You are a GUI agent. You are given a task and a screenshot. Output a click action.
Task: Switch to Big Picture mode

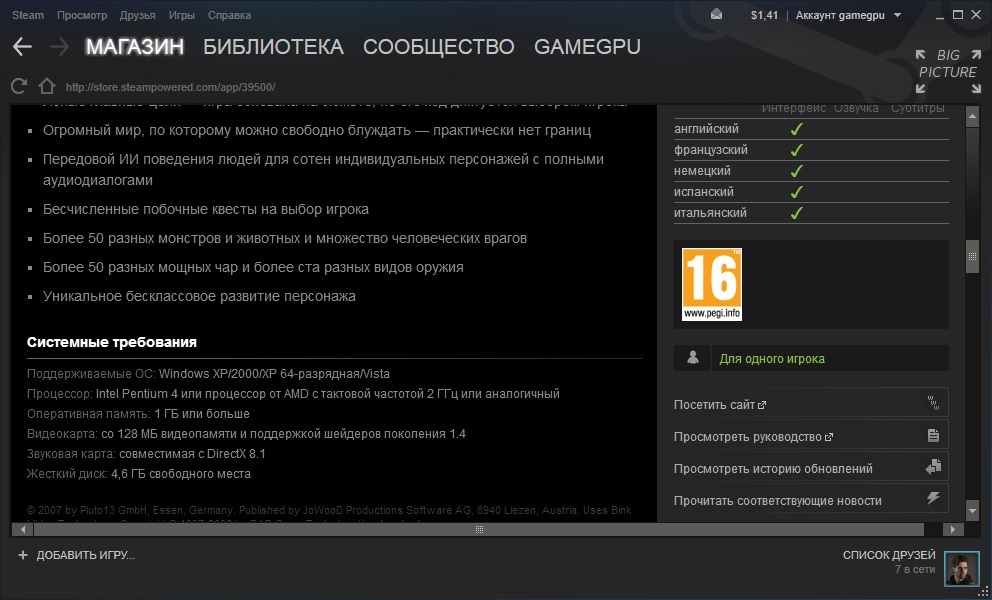(x=948, y=72)
